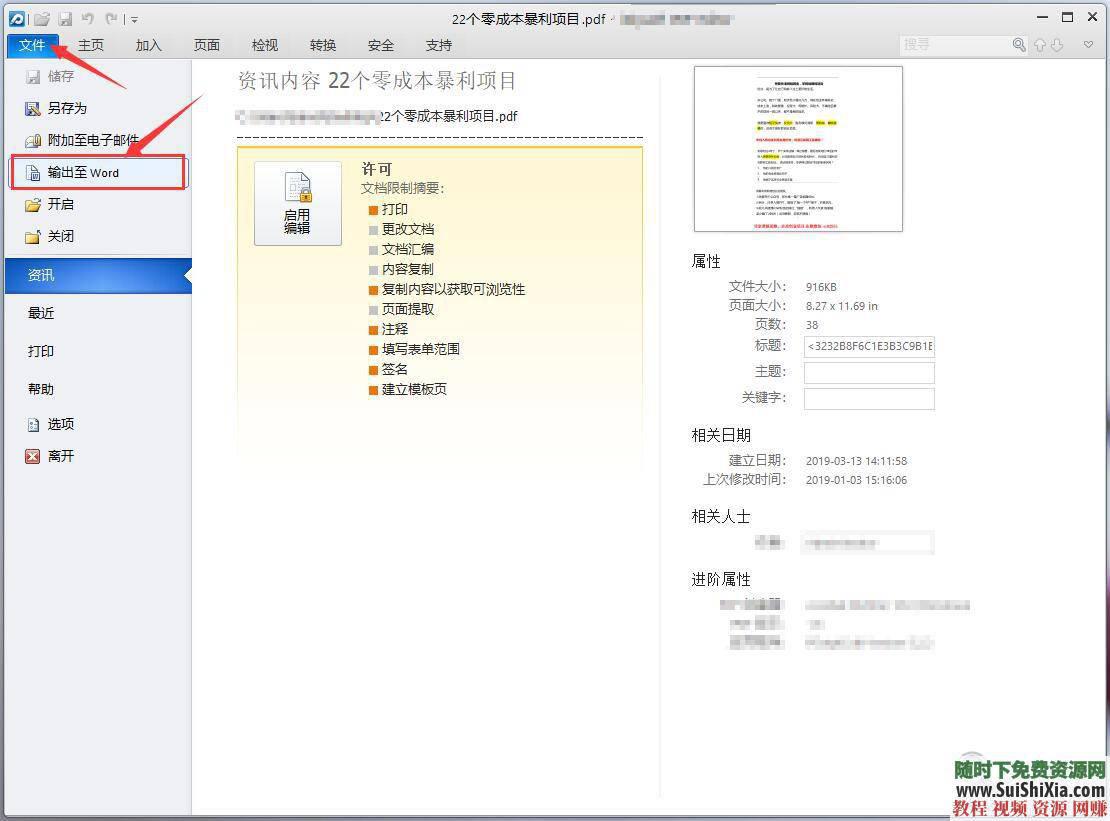1110x821 pixels.
Task: Open the 打印 print section
Action: [41, 351]
